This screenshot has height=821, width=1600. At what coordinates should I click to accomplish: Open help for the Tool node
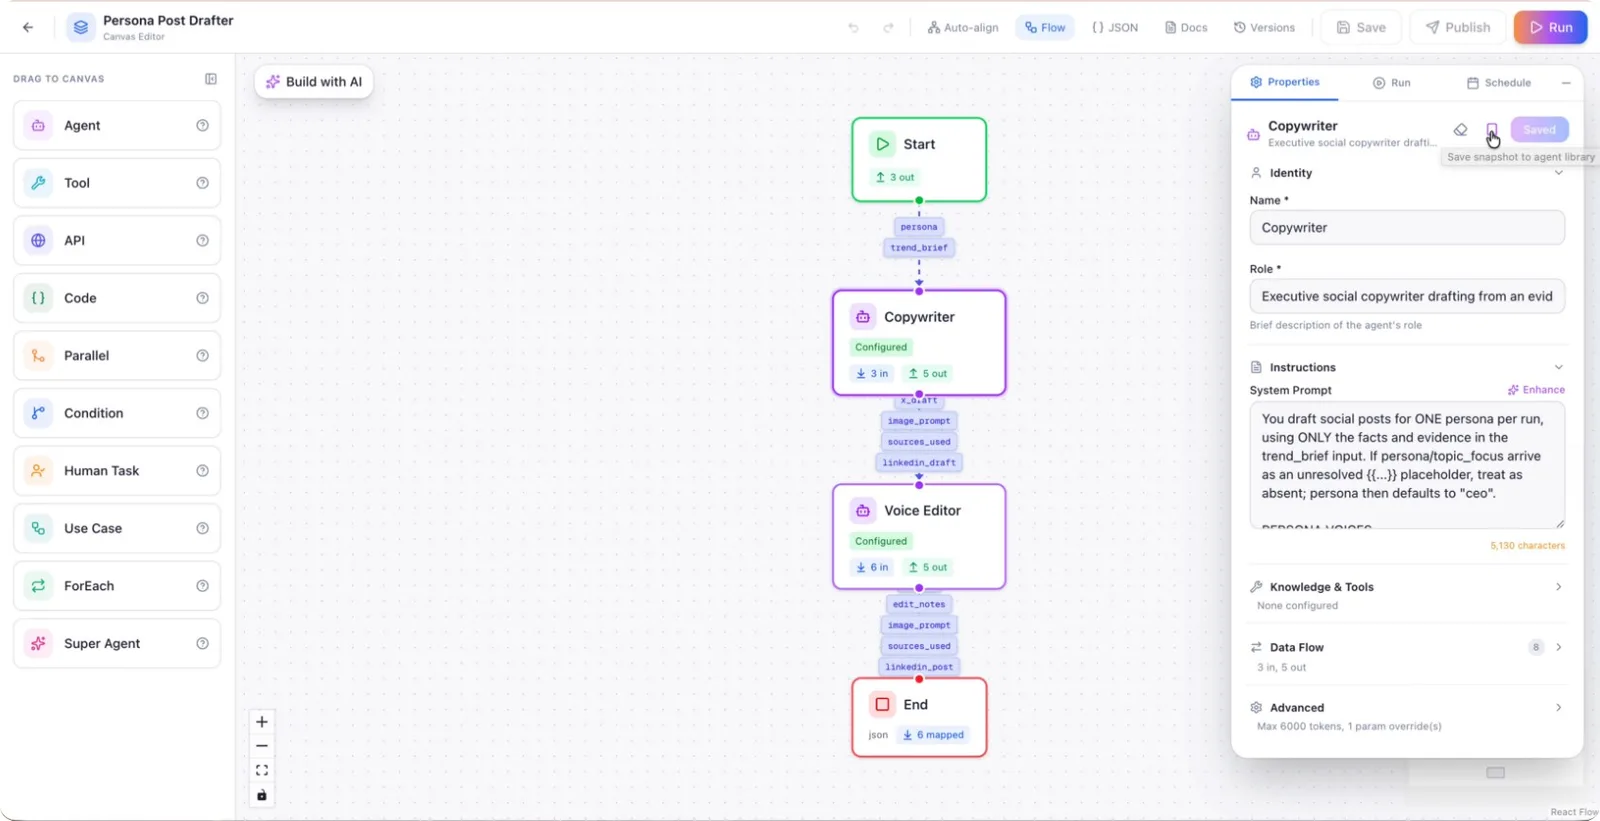coord(202,183)
